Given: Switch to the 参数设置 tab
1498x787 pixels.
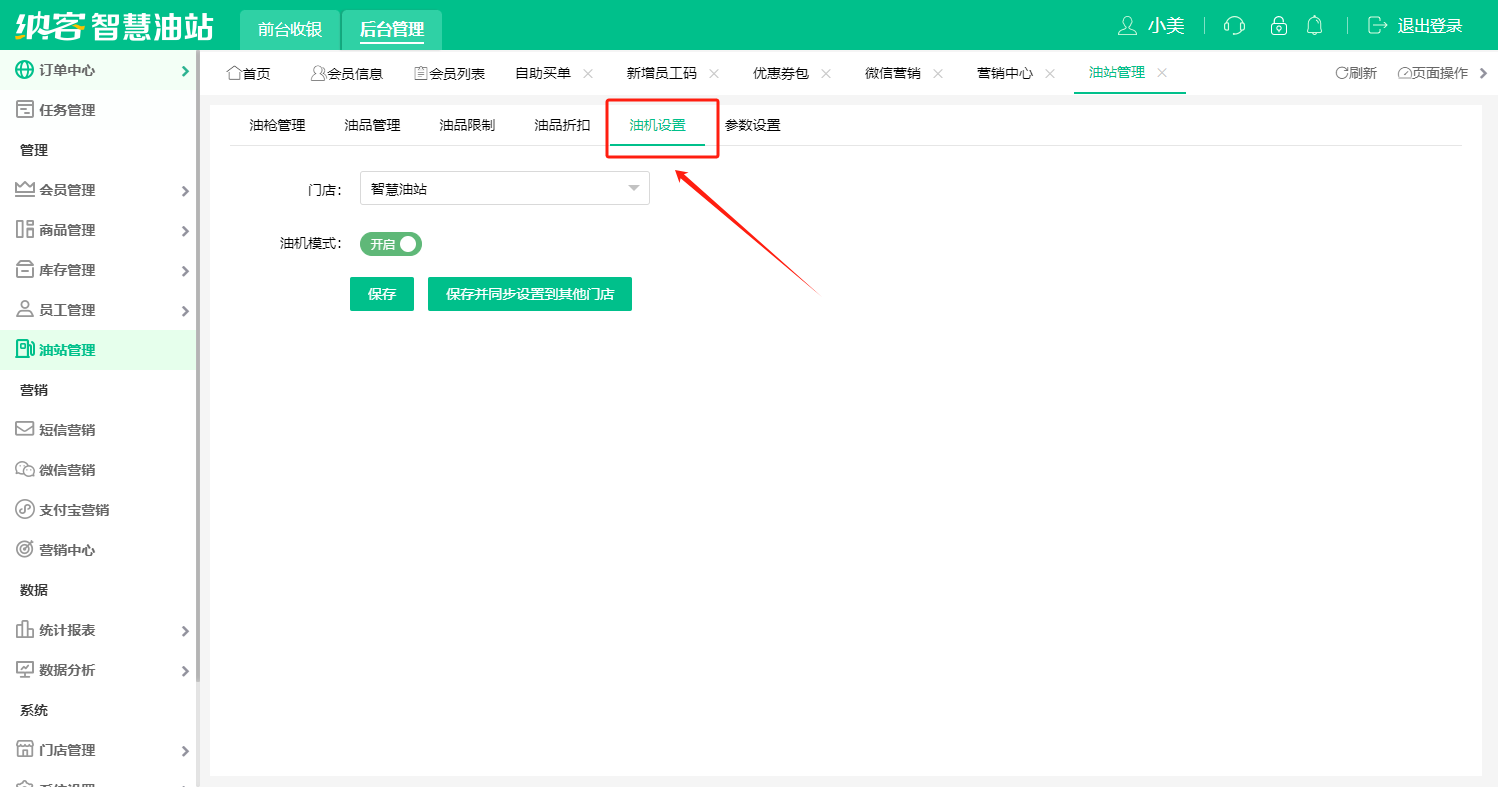Looking at the screenshot, I should [x=752, y=125].
